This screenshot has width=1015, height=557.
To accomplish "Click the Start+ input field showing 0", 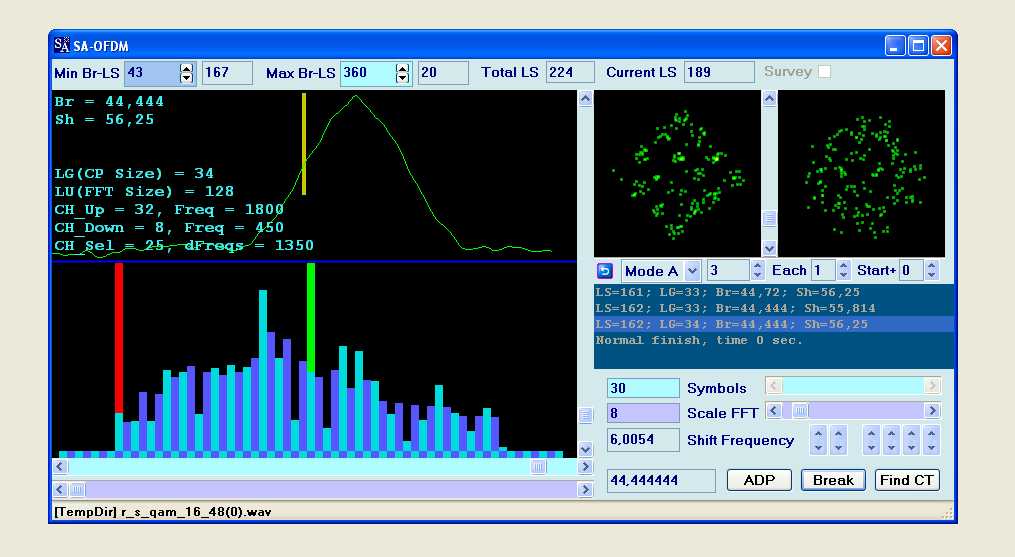I will [911, 271].
